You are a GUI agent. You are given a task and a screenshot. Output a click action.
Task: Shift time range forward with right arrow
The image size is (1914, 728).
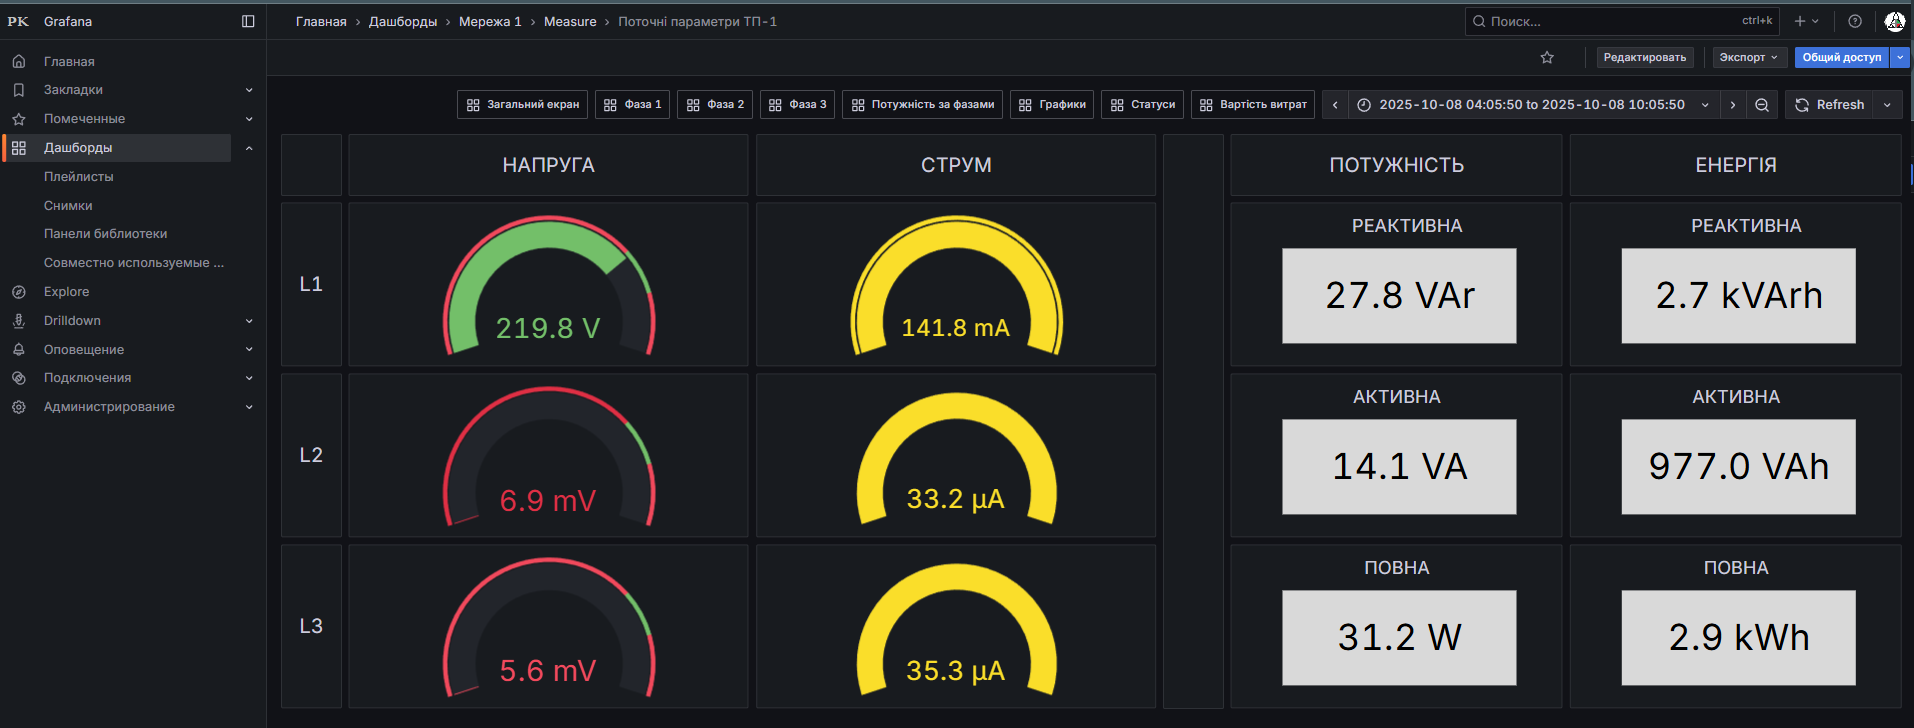[1733, 105]
